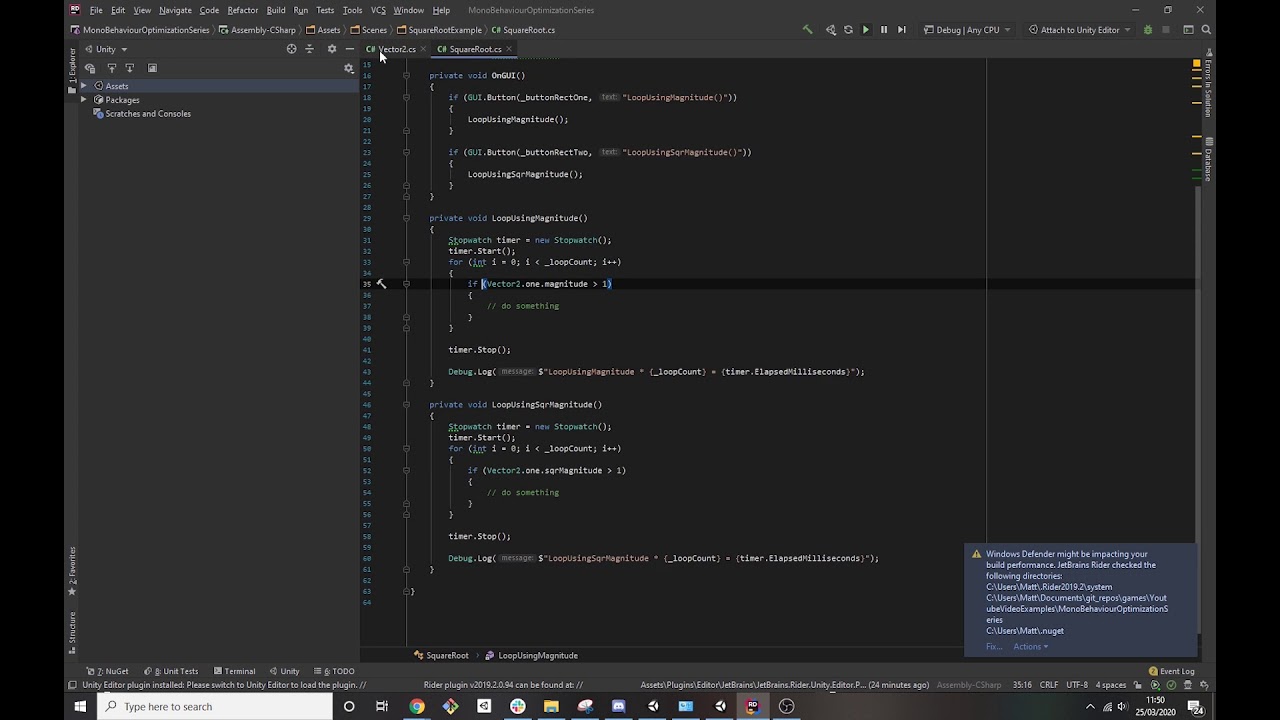Click the locate/scroll-from-source target icon in Explorer
This screenshot has height=720, width=1280.
point(292,49)
